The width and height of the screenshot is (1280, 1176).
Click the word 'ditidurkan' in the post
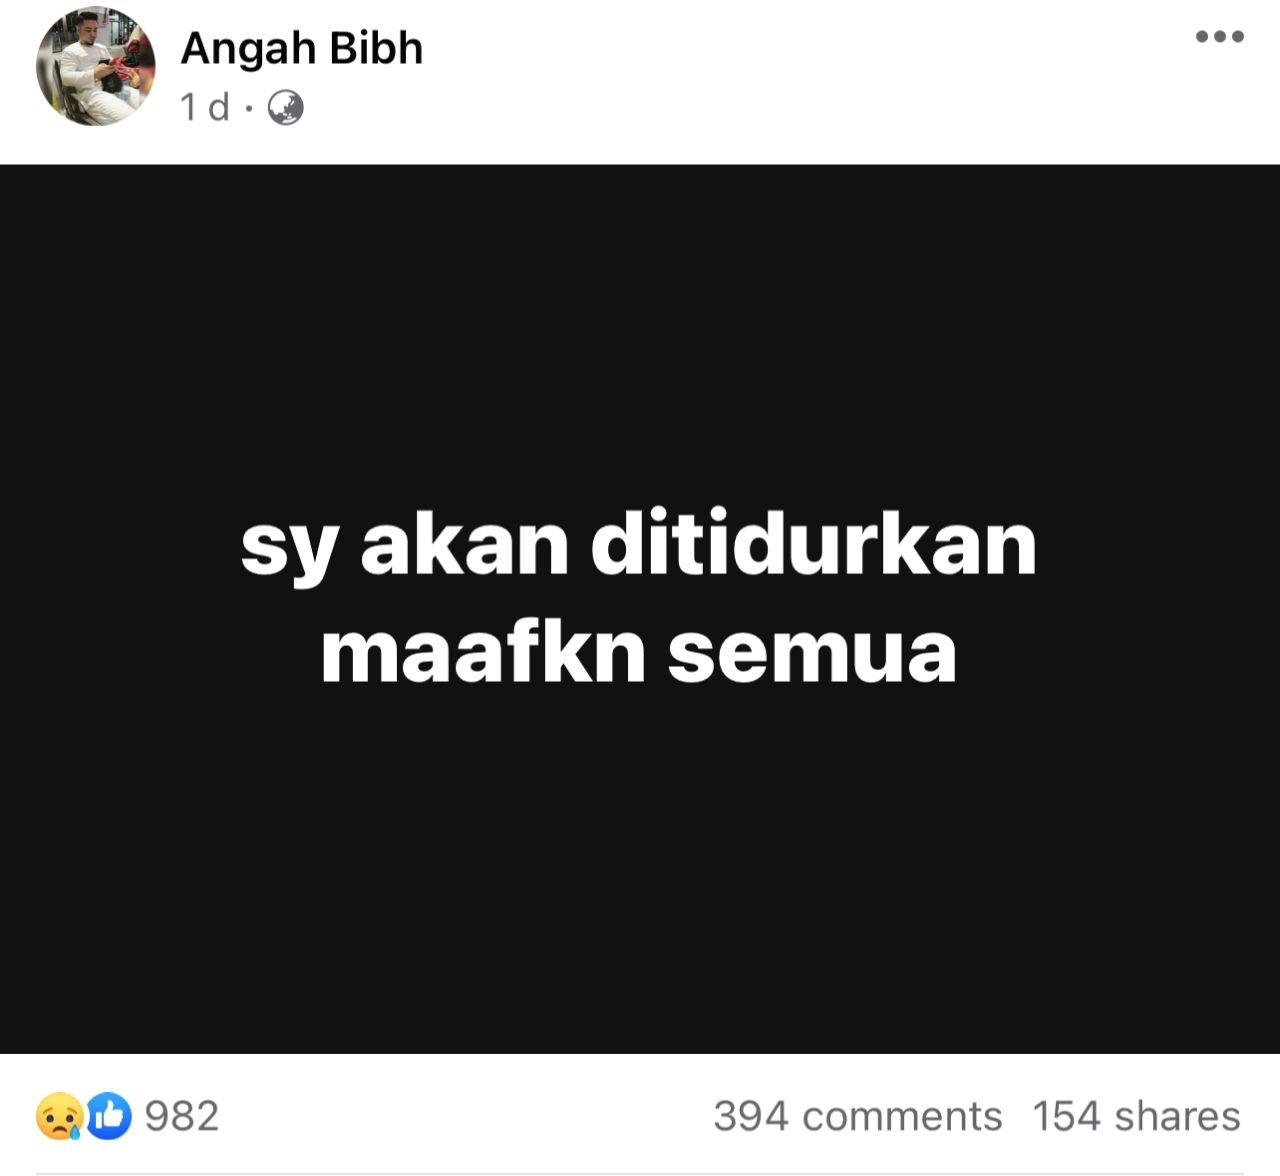tap(814, 543)
